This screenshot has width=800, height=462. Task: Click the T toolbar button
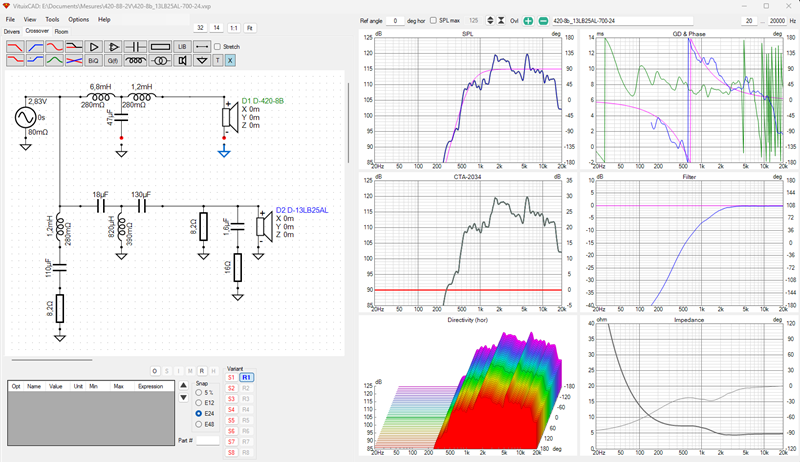click(x=218, y=61)
